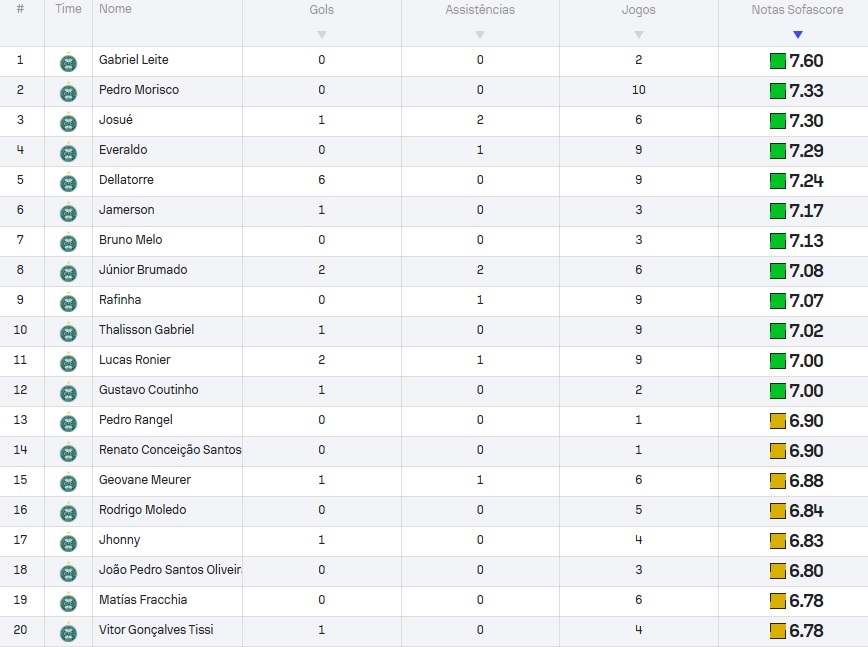The image size is (868, 647).
Task: Open the player Josué
Action: [x=116, y=120]
